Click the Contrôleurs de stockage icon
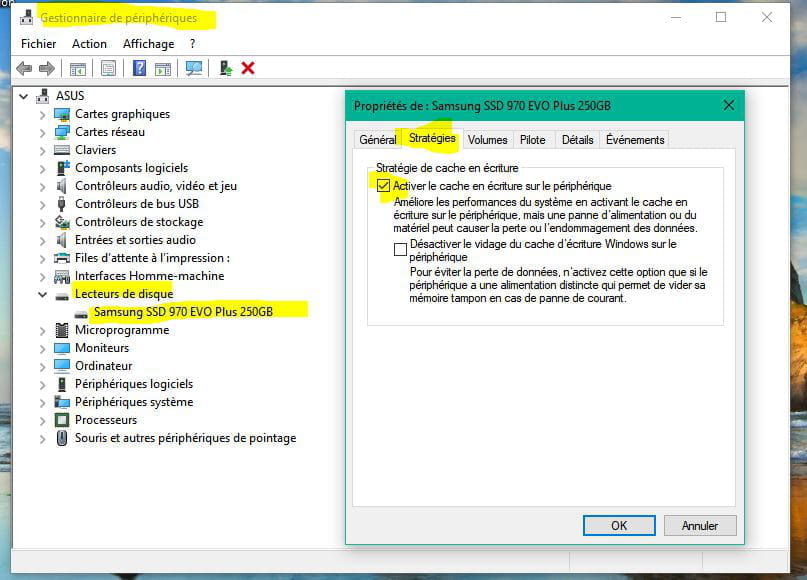Viewport: 807px width, 580px height. point(62,222)
